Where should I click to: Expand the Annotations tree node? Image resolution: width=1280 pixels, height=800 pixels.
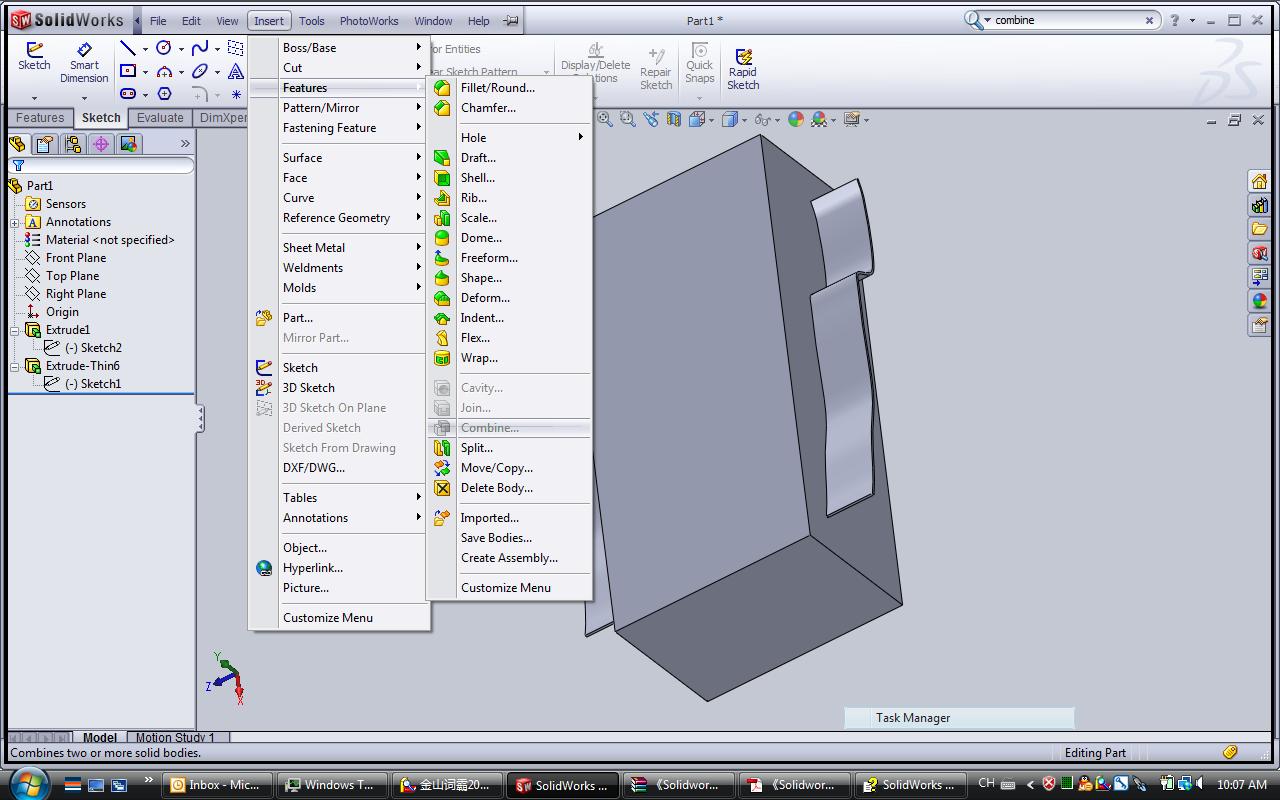(x=15, y=222)
